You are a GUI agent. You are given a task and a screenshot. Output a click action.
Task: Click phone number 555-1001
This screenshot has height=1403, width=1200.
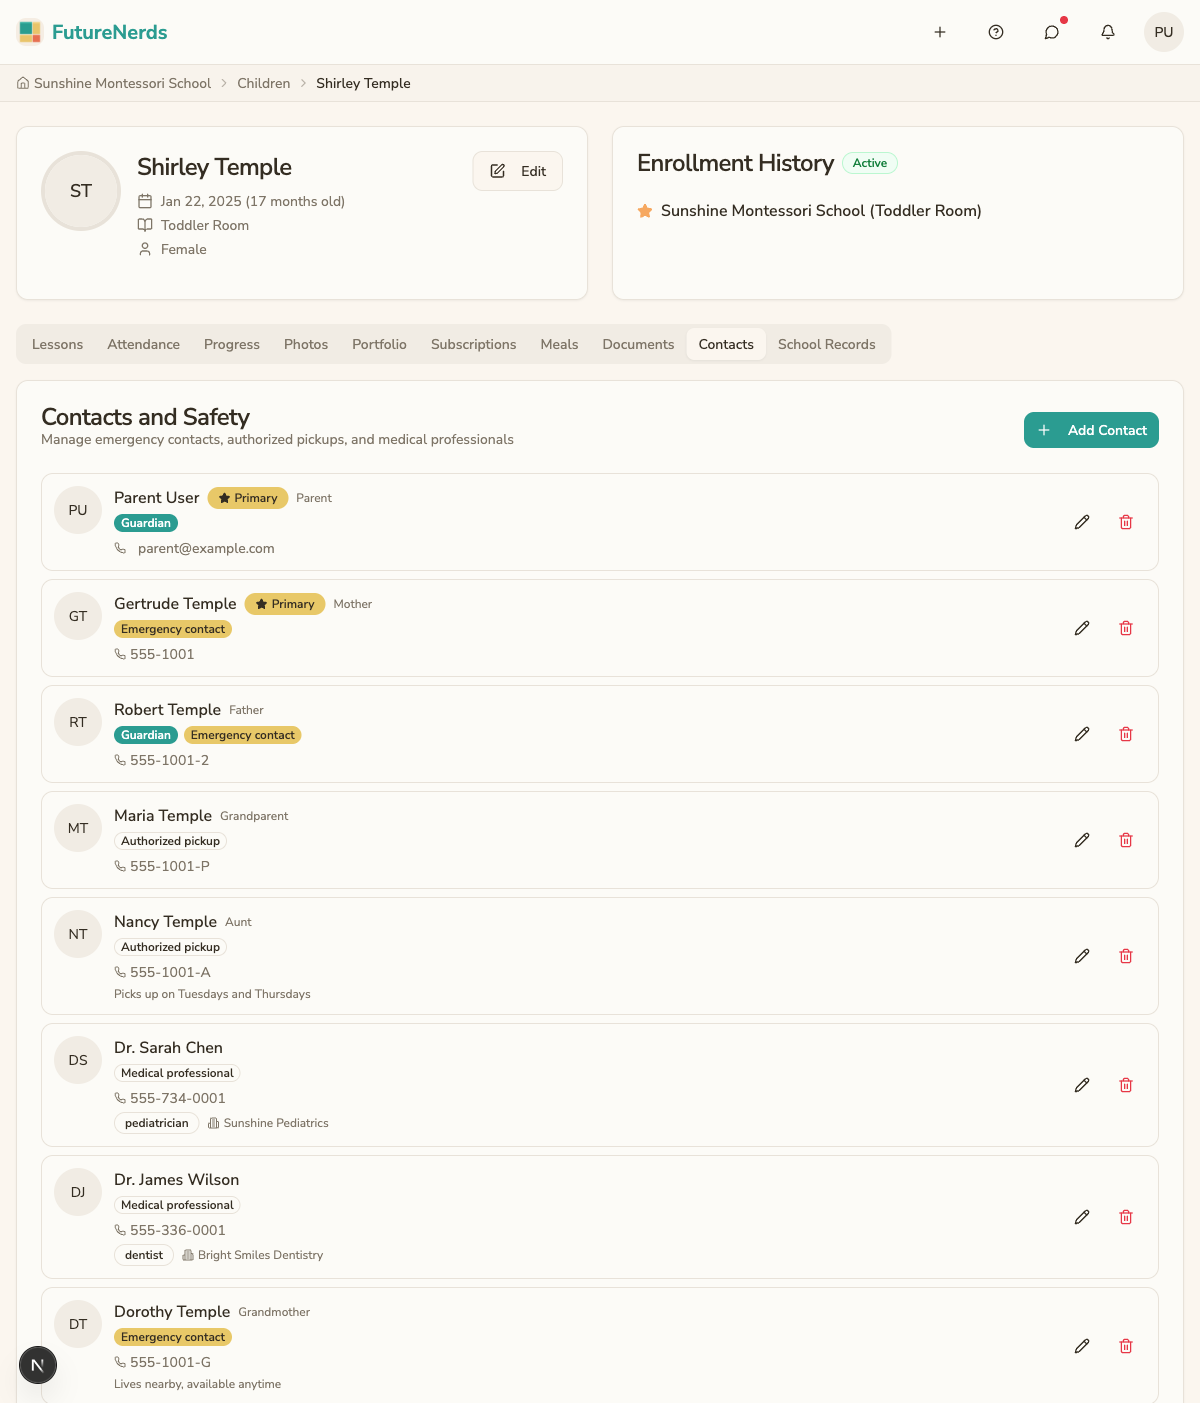(162, 654)
